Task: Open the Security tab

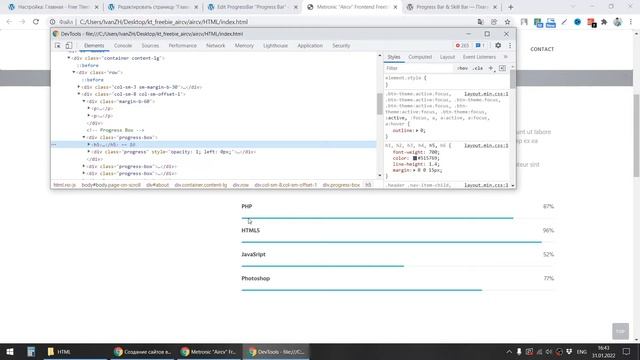Action: [x=341, y=46]
